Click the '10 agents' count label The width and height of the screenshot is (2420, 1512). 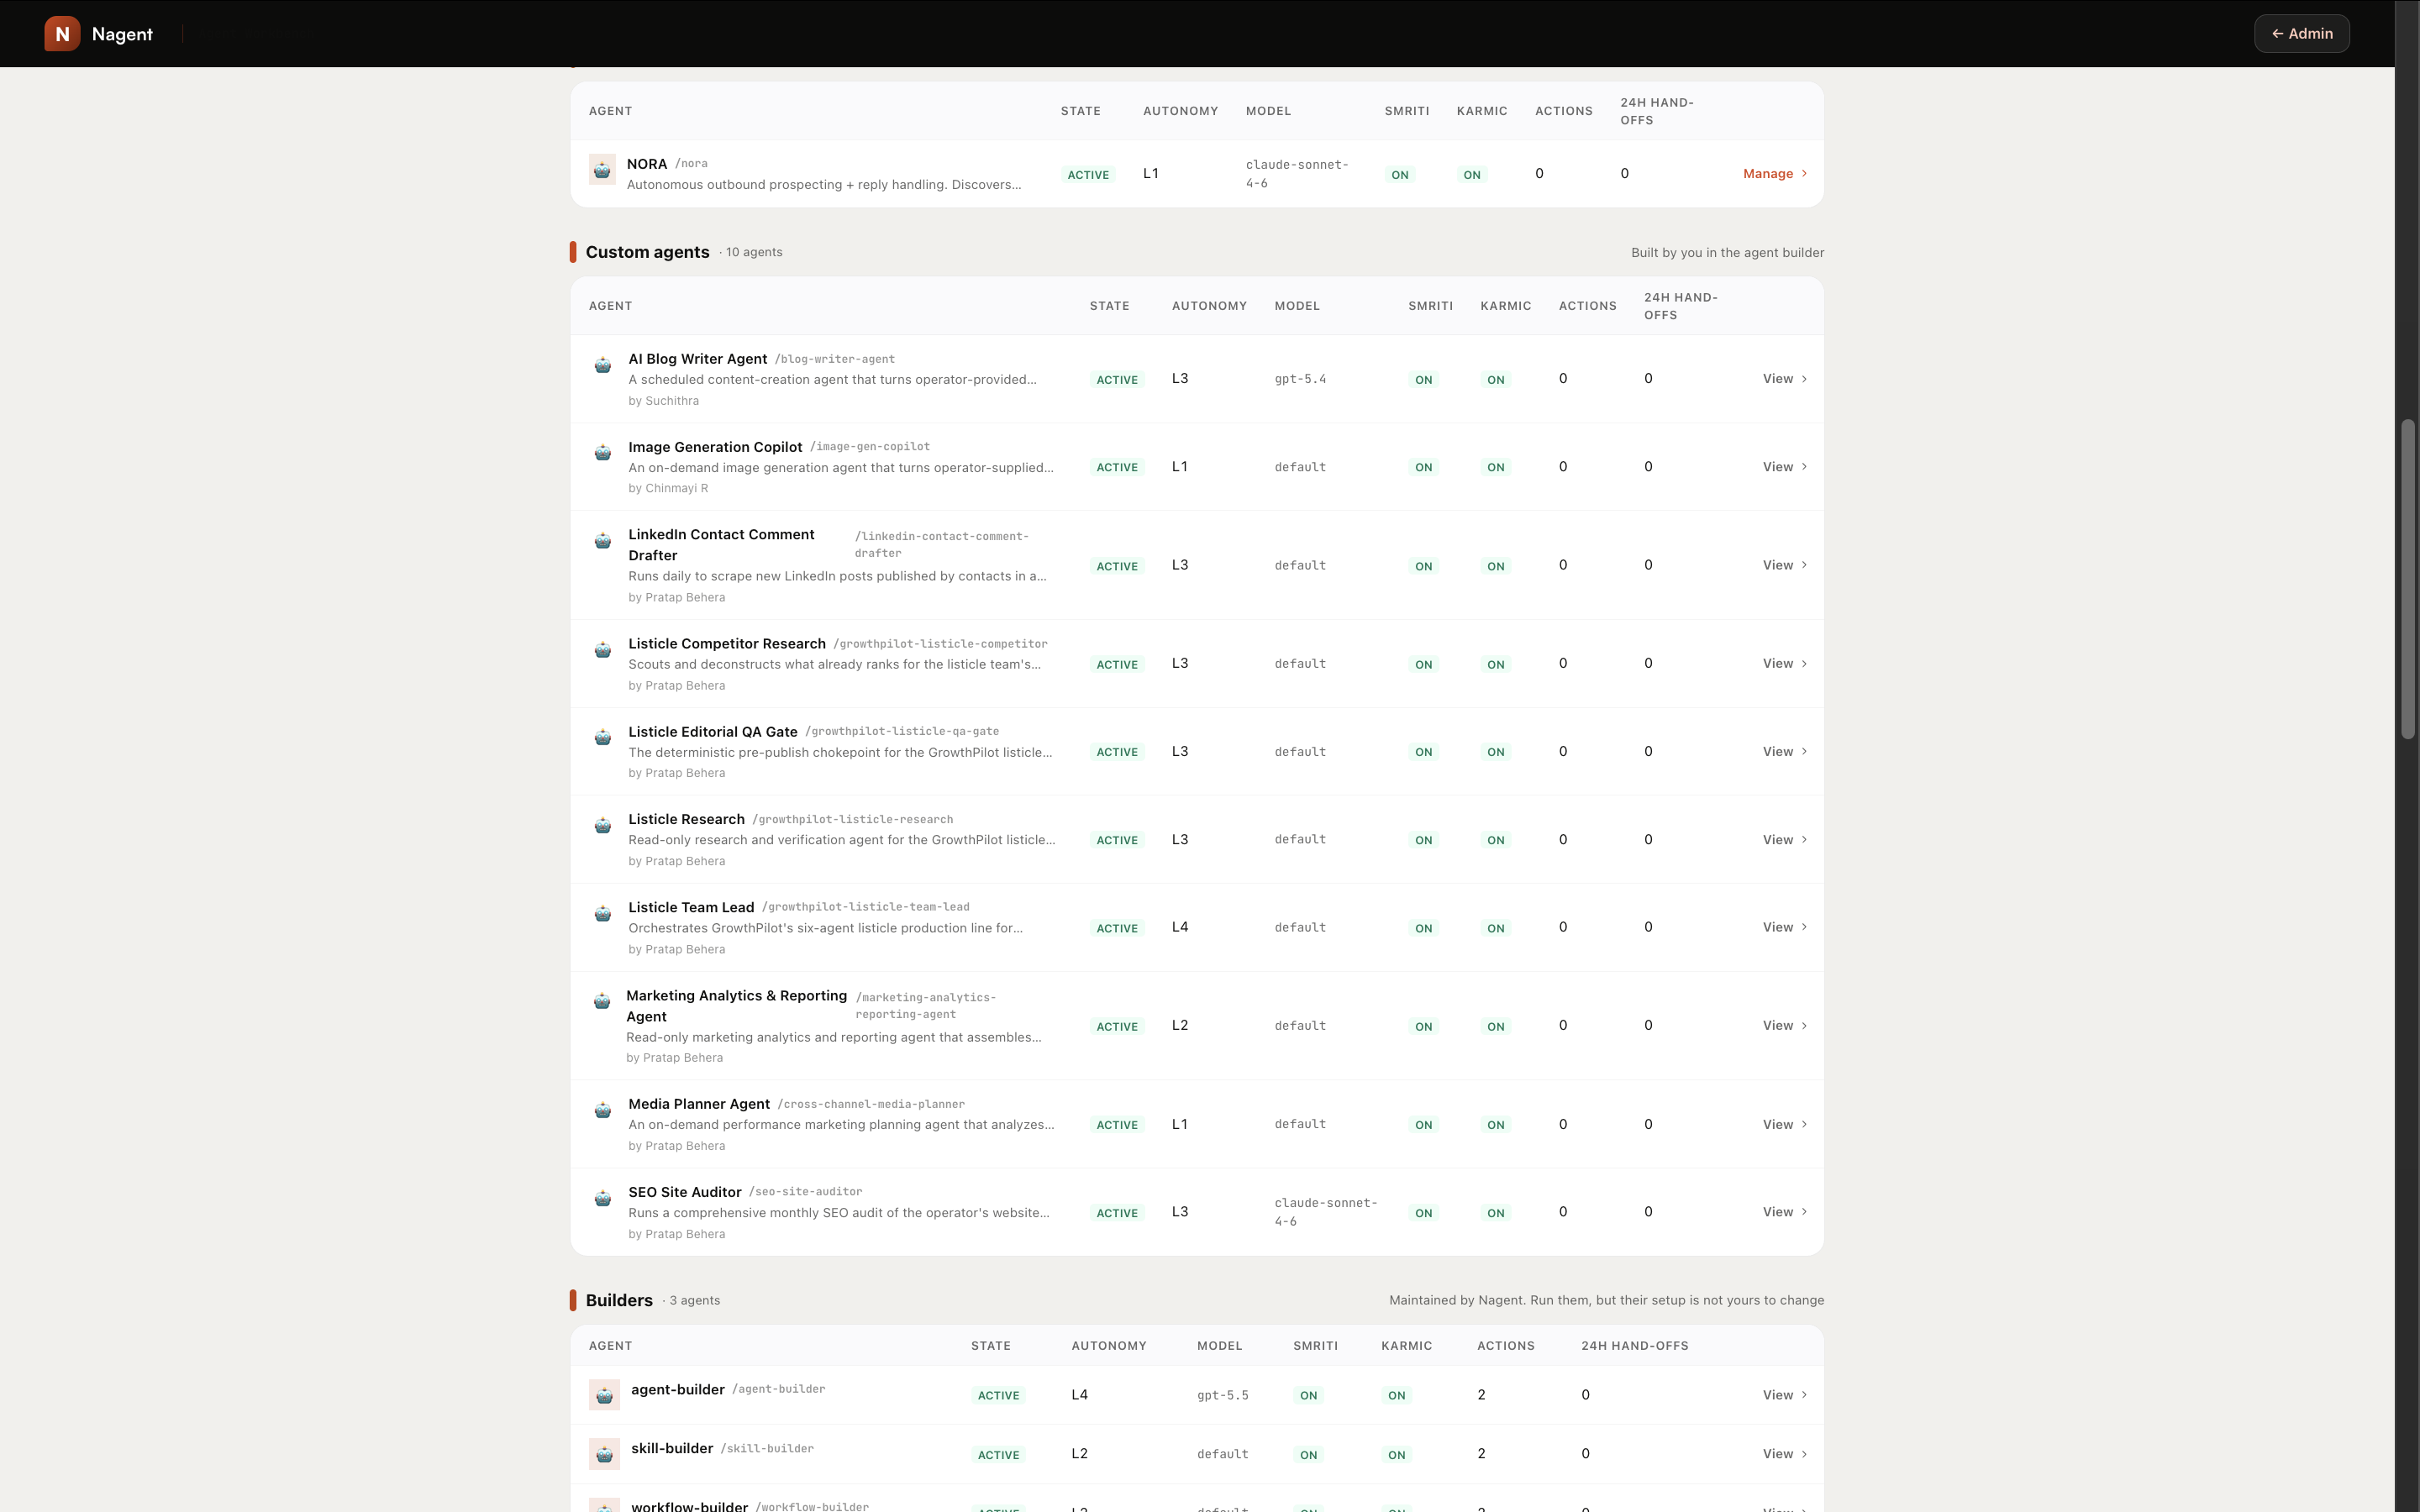tap(754, 252)
